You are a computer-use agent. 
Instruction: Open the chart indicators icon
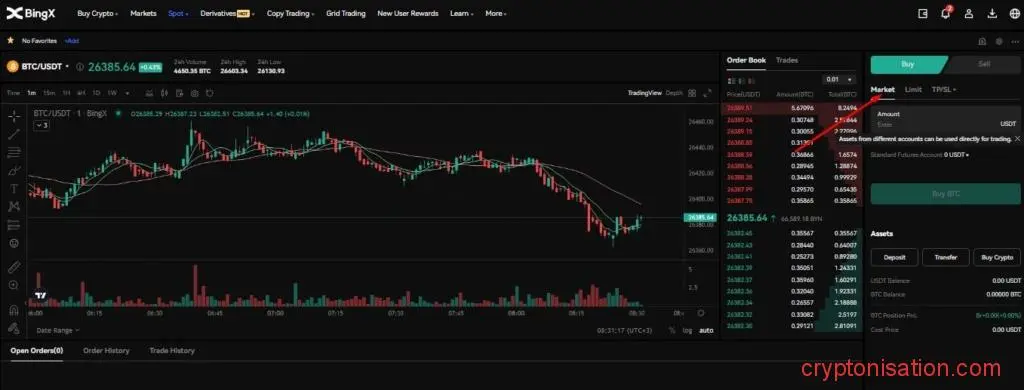click(x=150, y=93)
